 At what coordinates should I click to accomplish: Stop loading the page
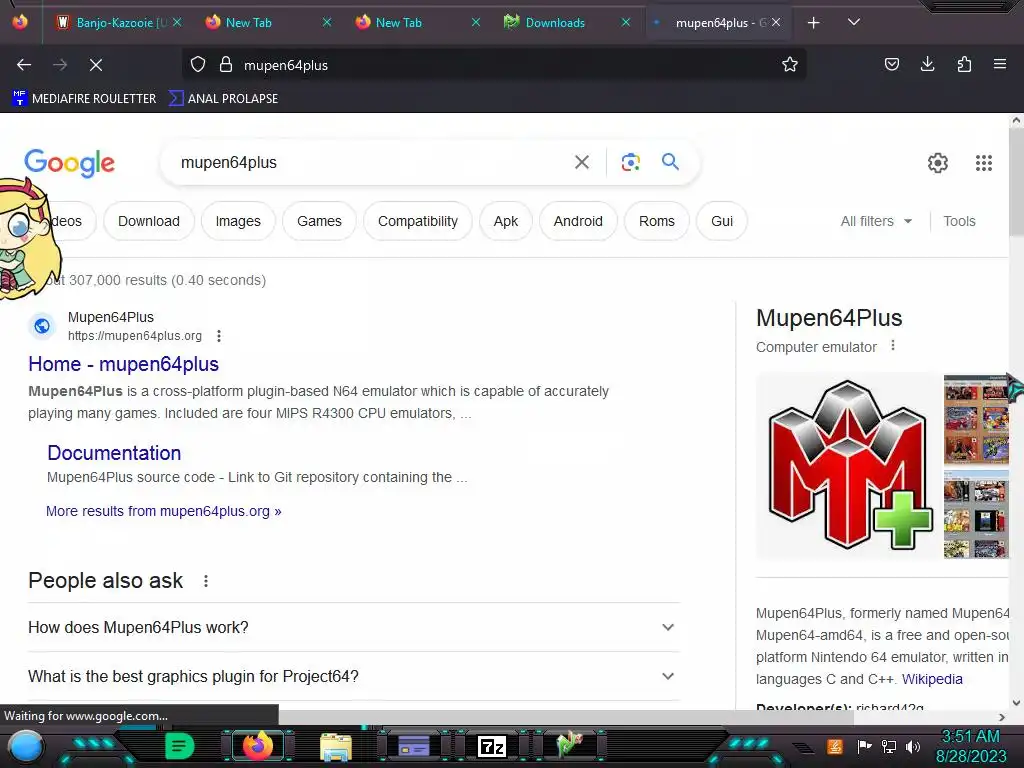click(96, 65)
